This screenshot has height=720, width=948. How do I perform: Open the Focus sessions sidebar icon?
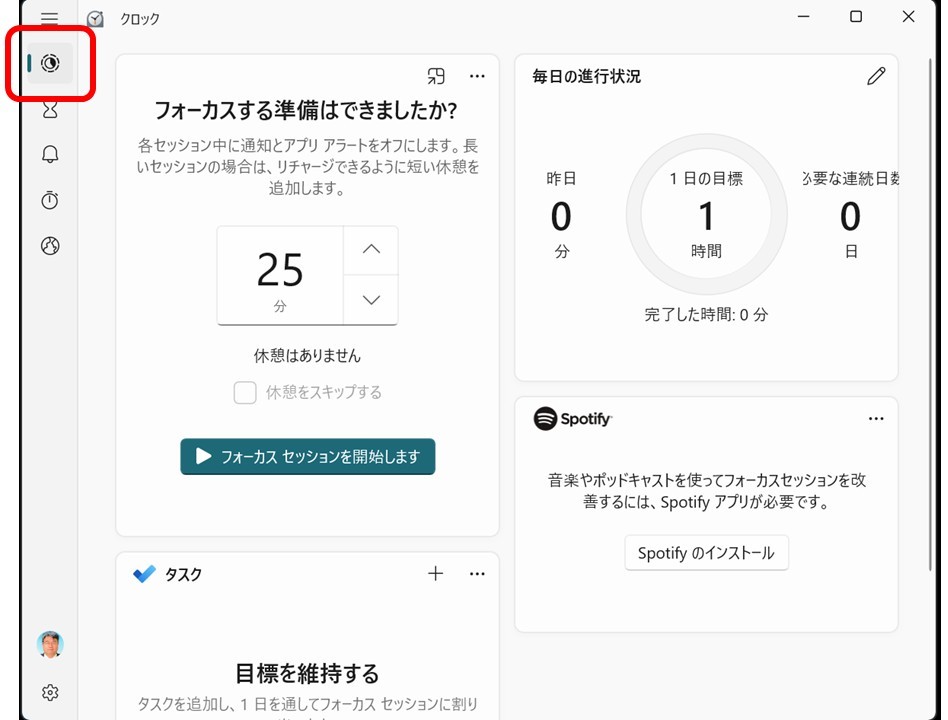[x=50, y=64]
